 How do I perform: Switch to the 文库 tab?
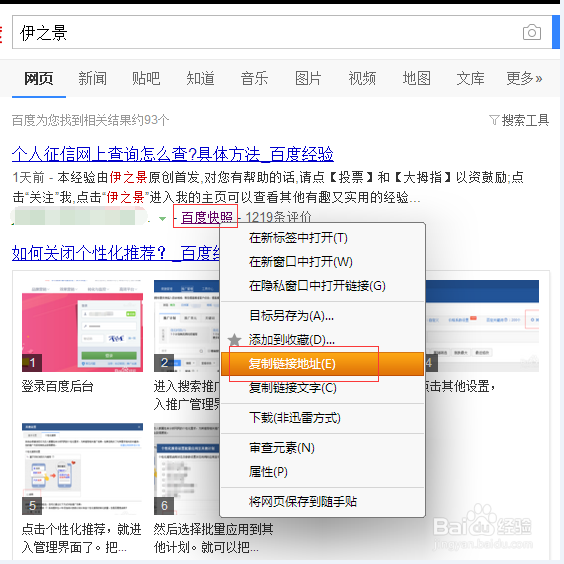[470, 78]
